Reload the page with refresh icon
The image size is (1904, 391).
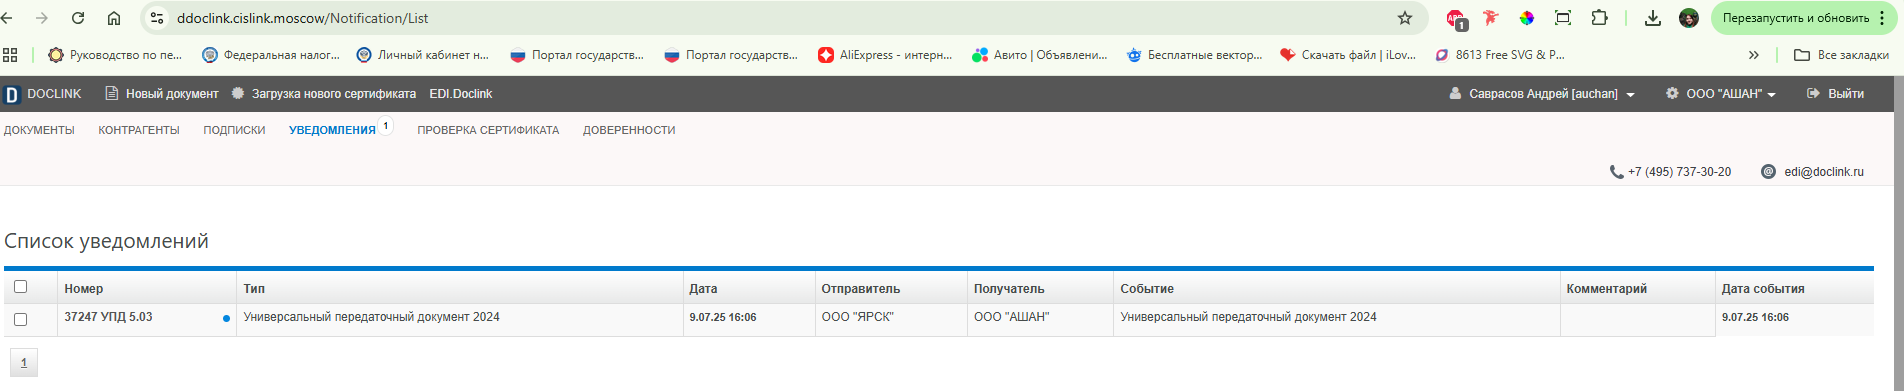pos(78,18)
